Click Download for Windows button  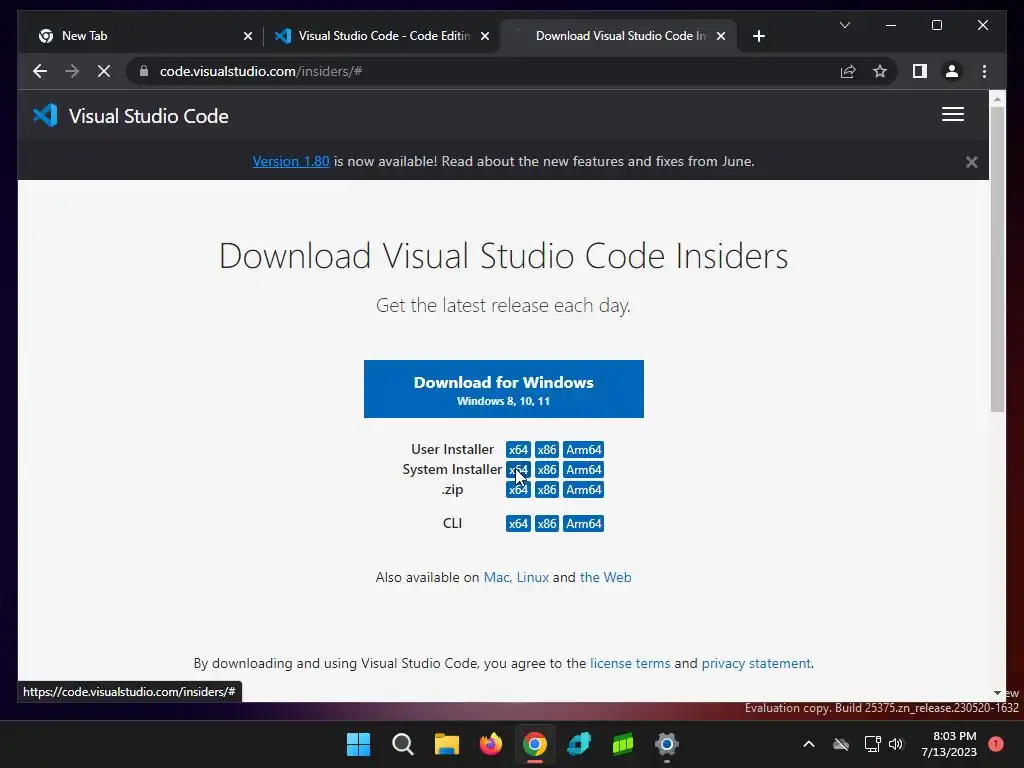point(504,389)
